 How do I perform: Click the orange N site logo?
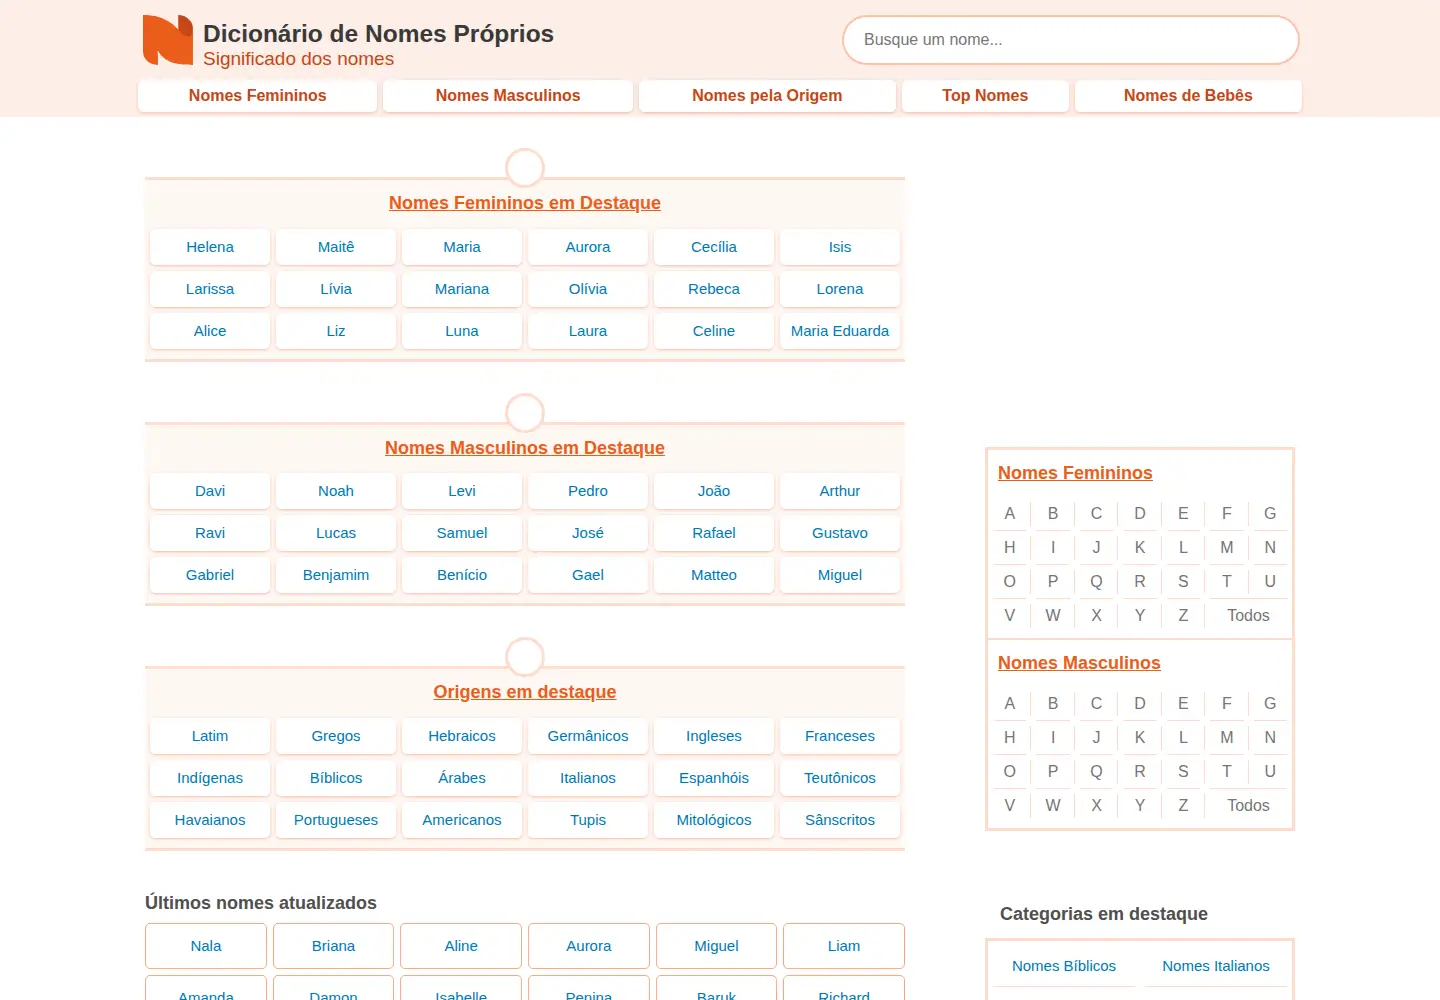[168, 40]
